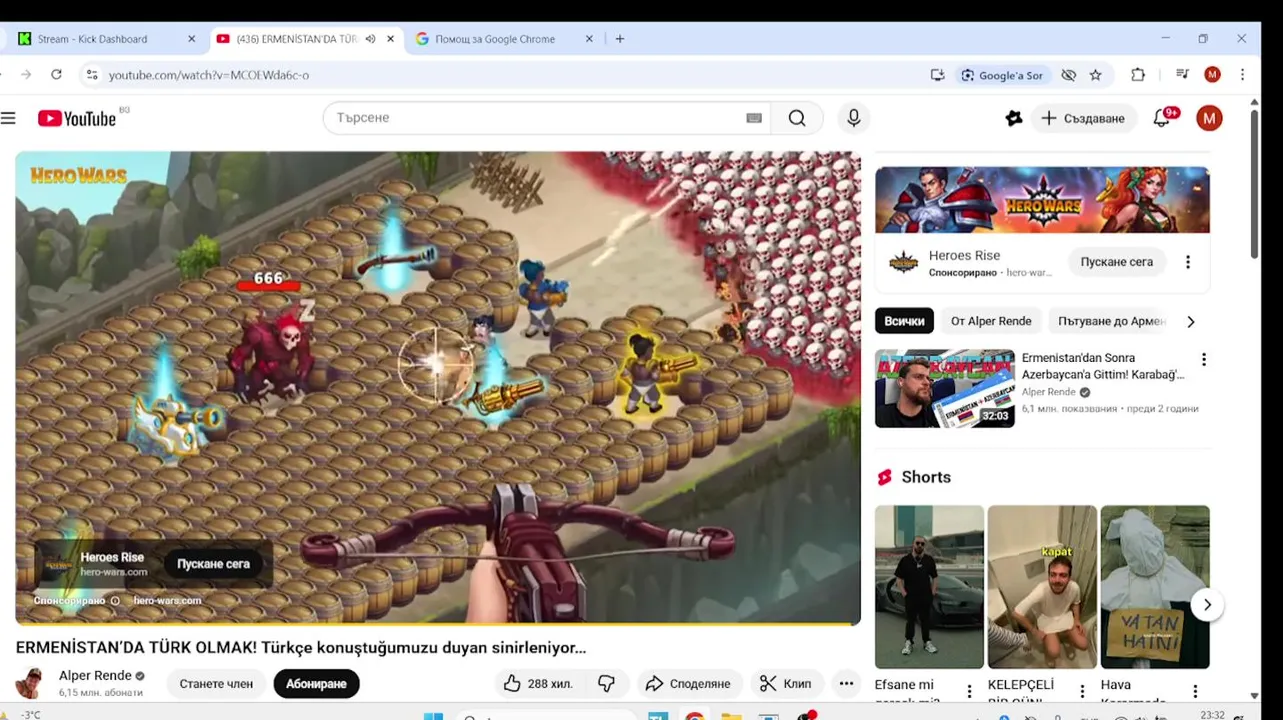This screenshot has width=1283, height=720.
Task: Close the Kick Dashboard tab
Action: tap(191, 39)
